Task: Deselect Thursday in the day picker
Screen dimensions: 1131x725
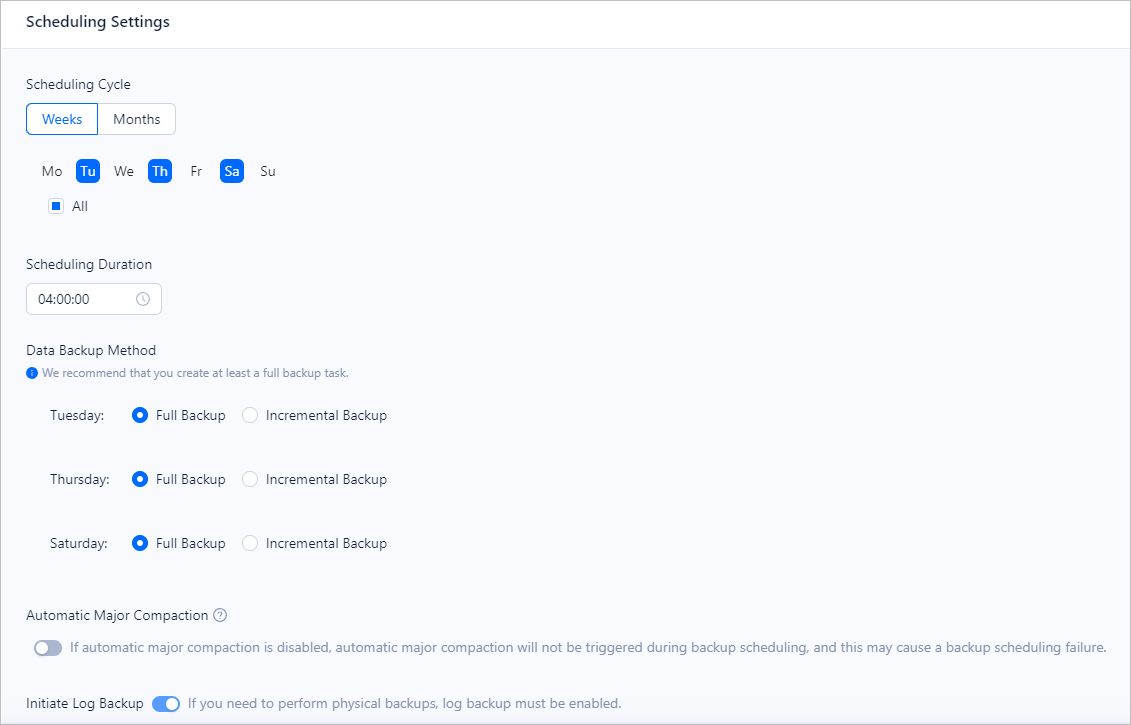Action: (x=160, y=171)
